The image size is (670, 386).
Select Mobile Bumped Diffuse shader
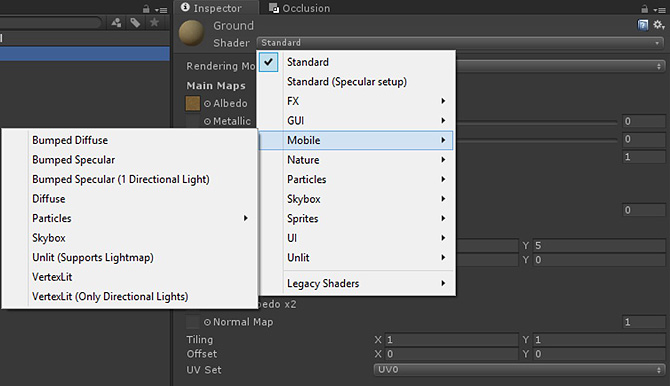[130, 140]
